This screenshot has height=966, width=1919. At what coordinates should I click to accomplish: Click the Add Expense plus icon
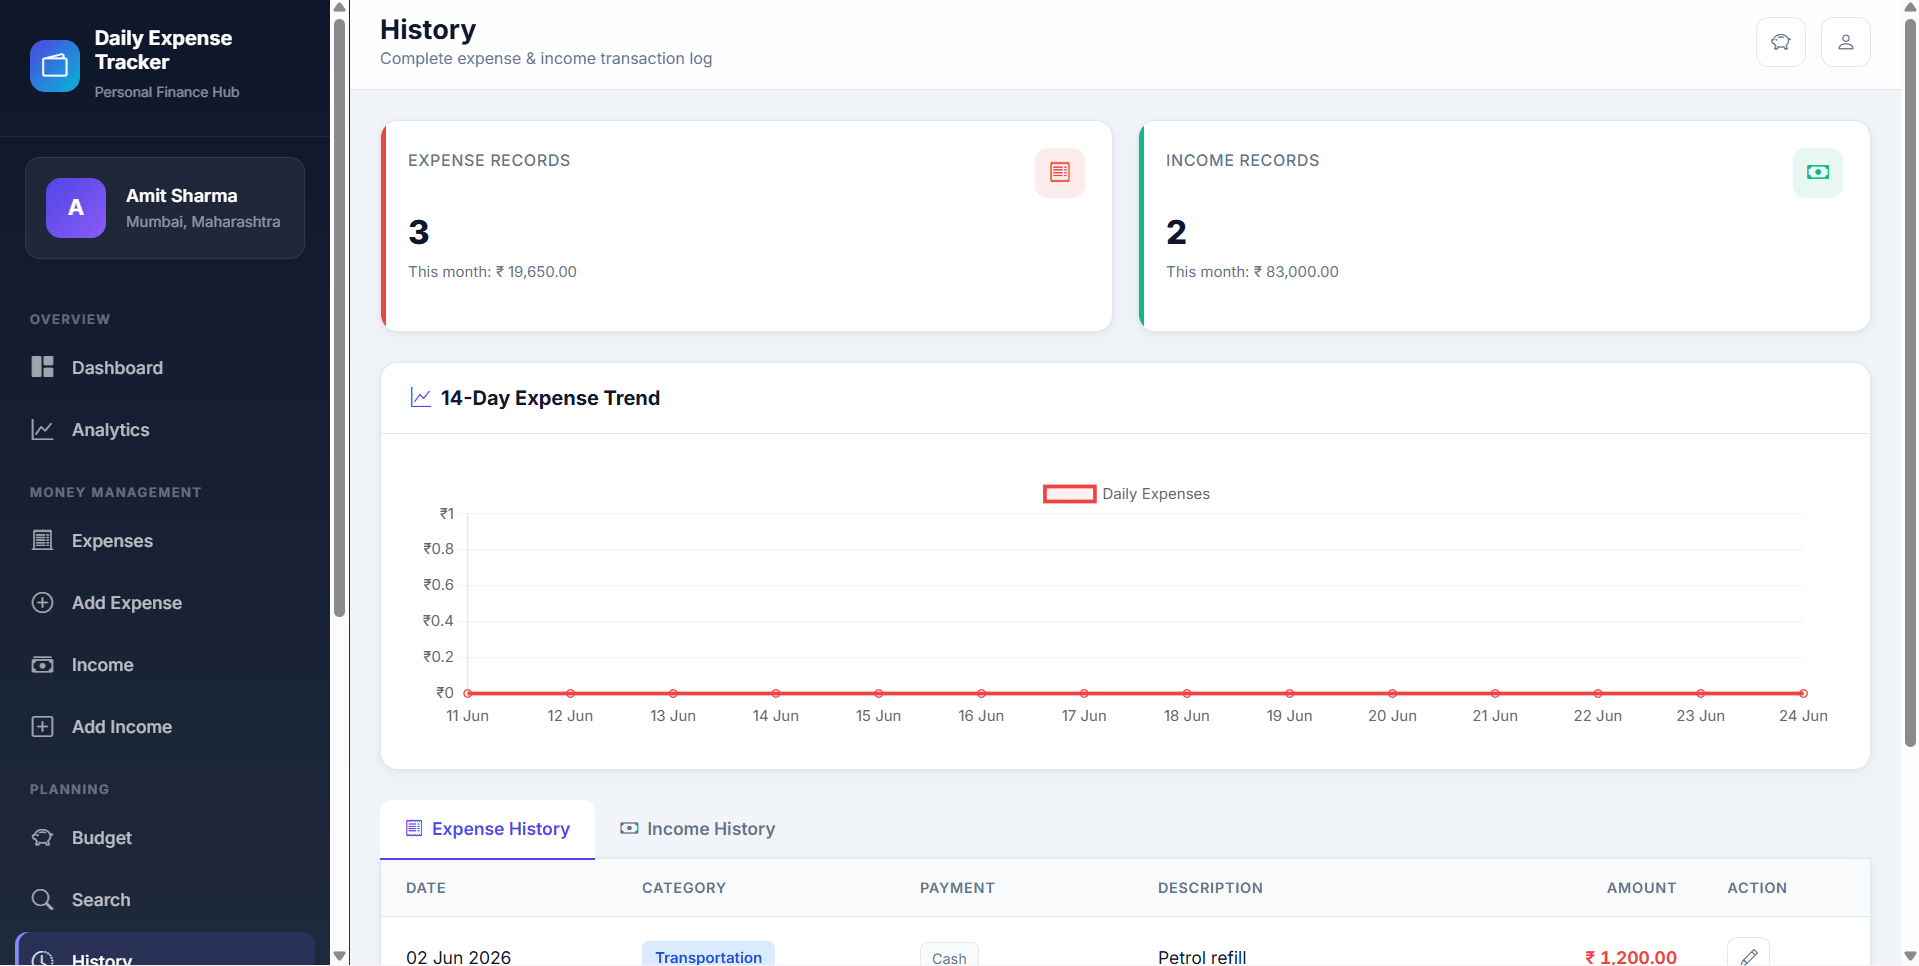coord(42,603)
